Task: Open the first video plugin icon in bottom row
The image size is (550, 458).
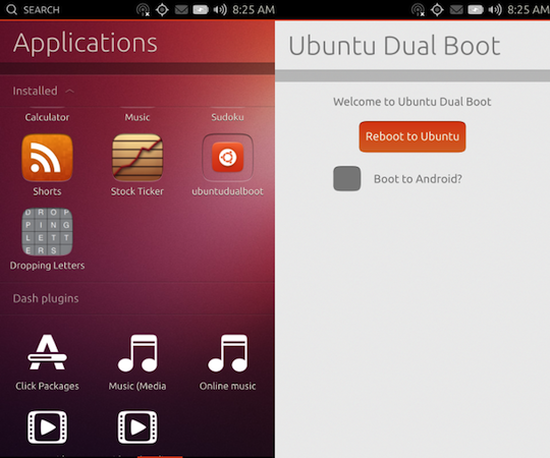Action: [47, 427]
